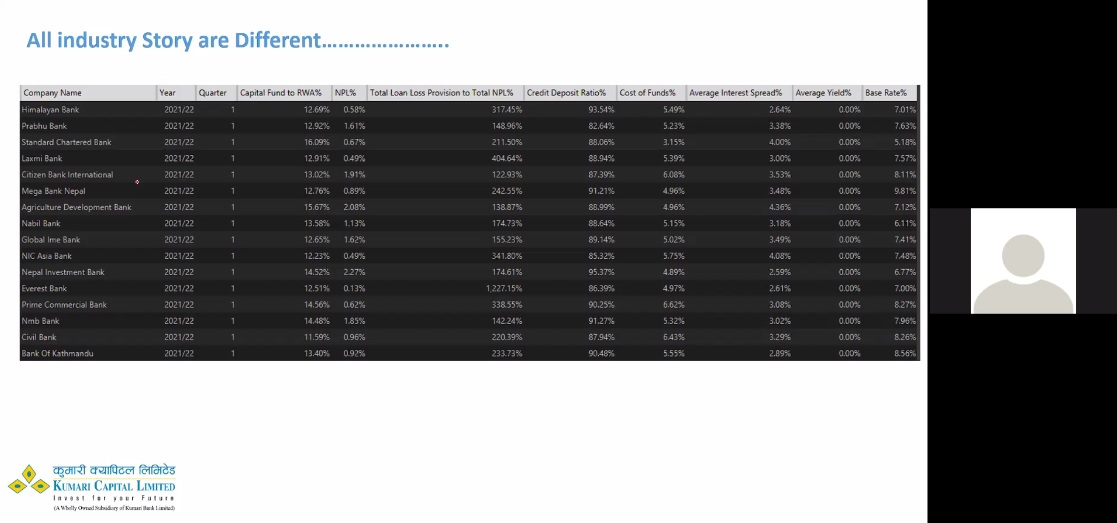Select the 95.37% credit deposit ratio cell
This screenshot has width=1117, height=523.
(601, 272)
